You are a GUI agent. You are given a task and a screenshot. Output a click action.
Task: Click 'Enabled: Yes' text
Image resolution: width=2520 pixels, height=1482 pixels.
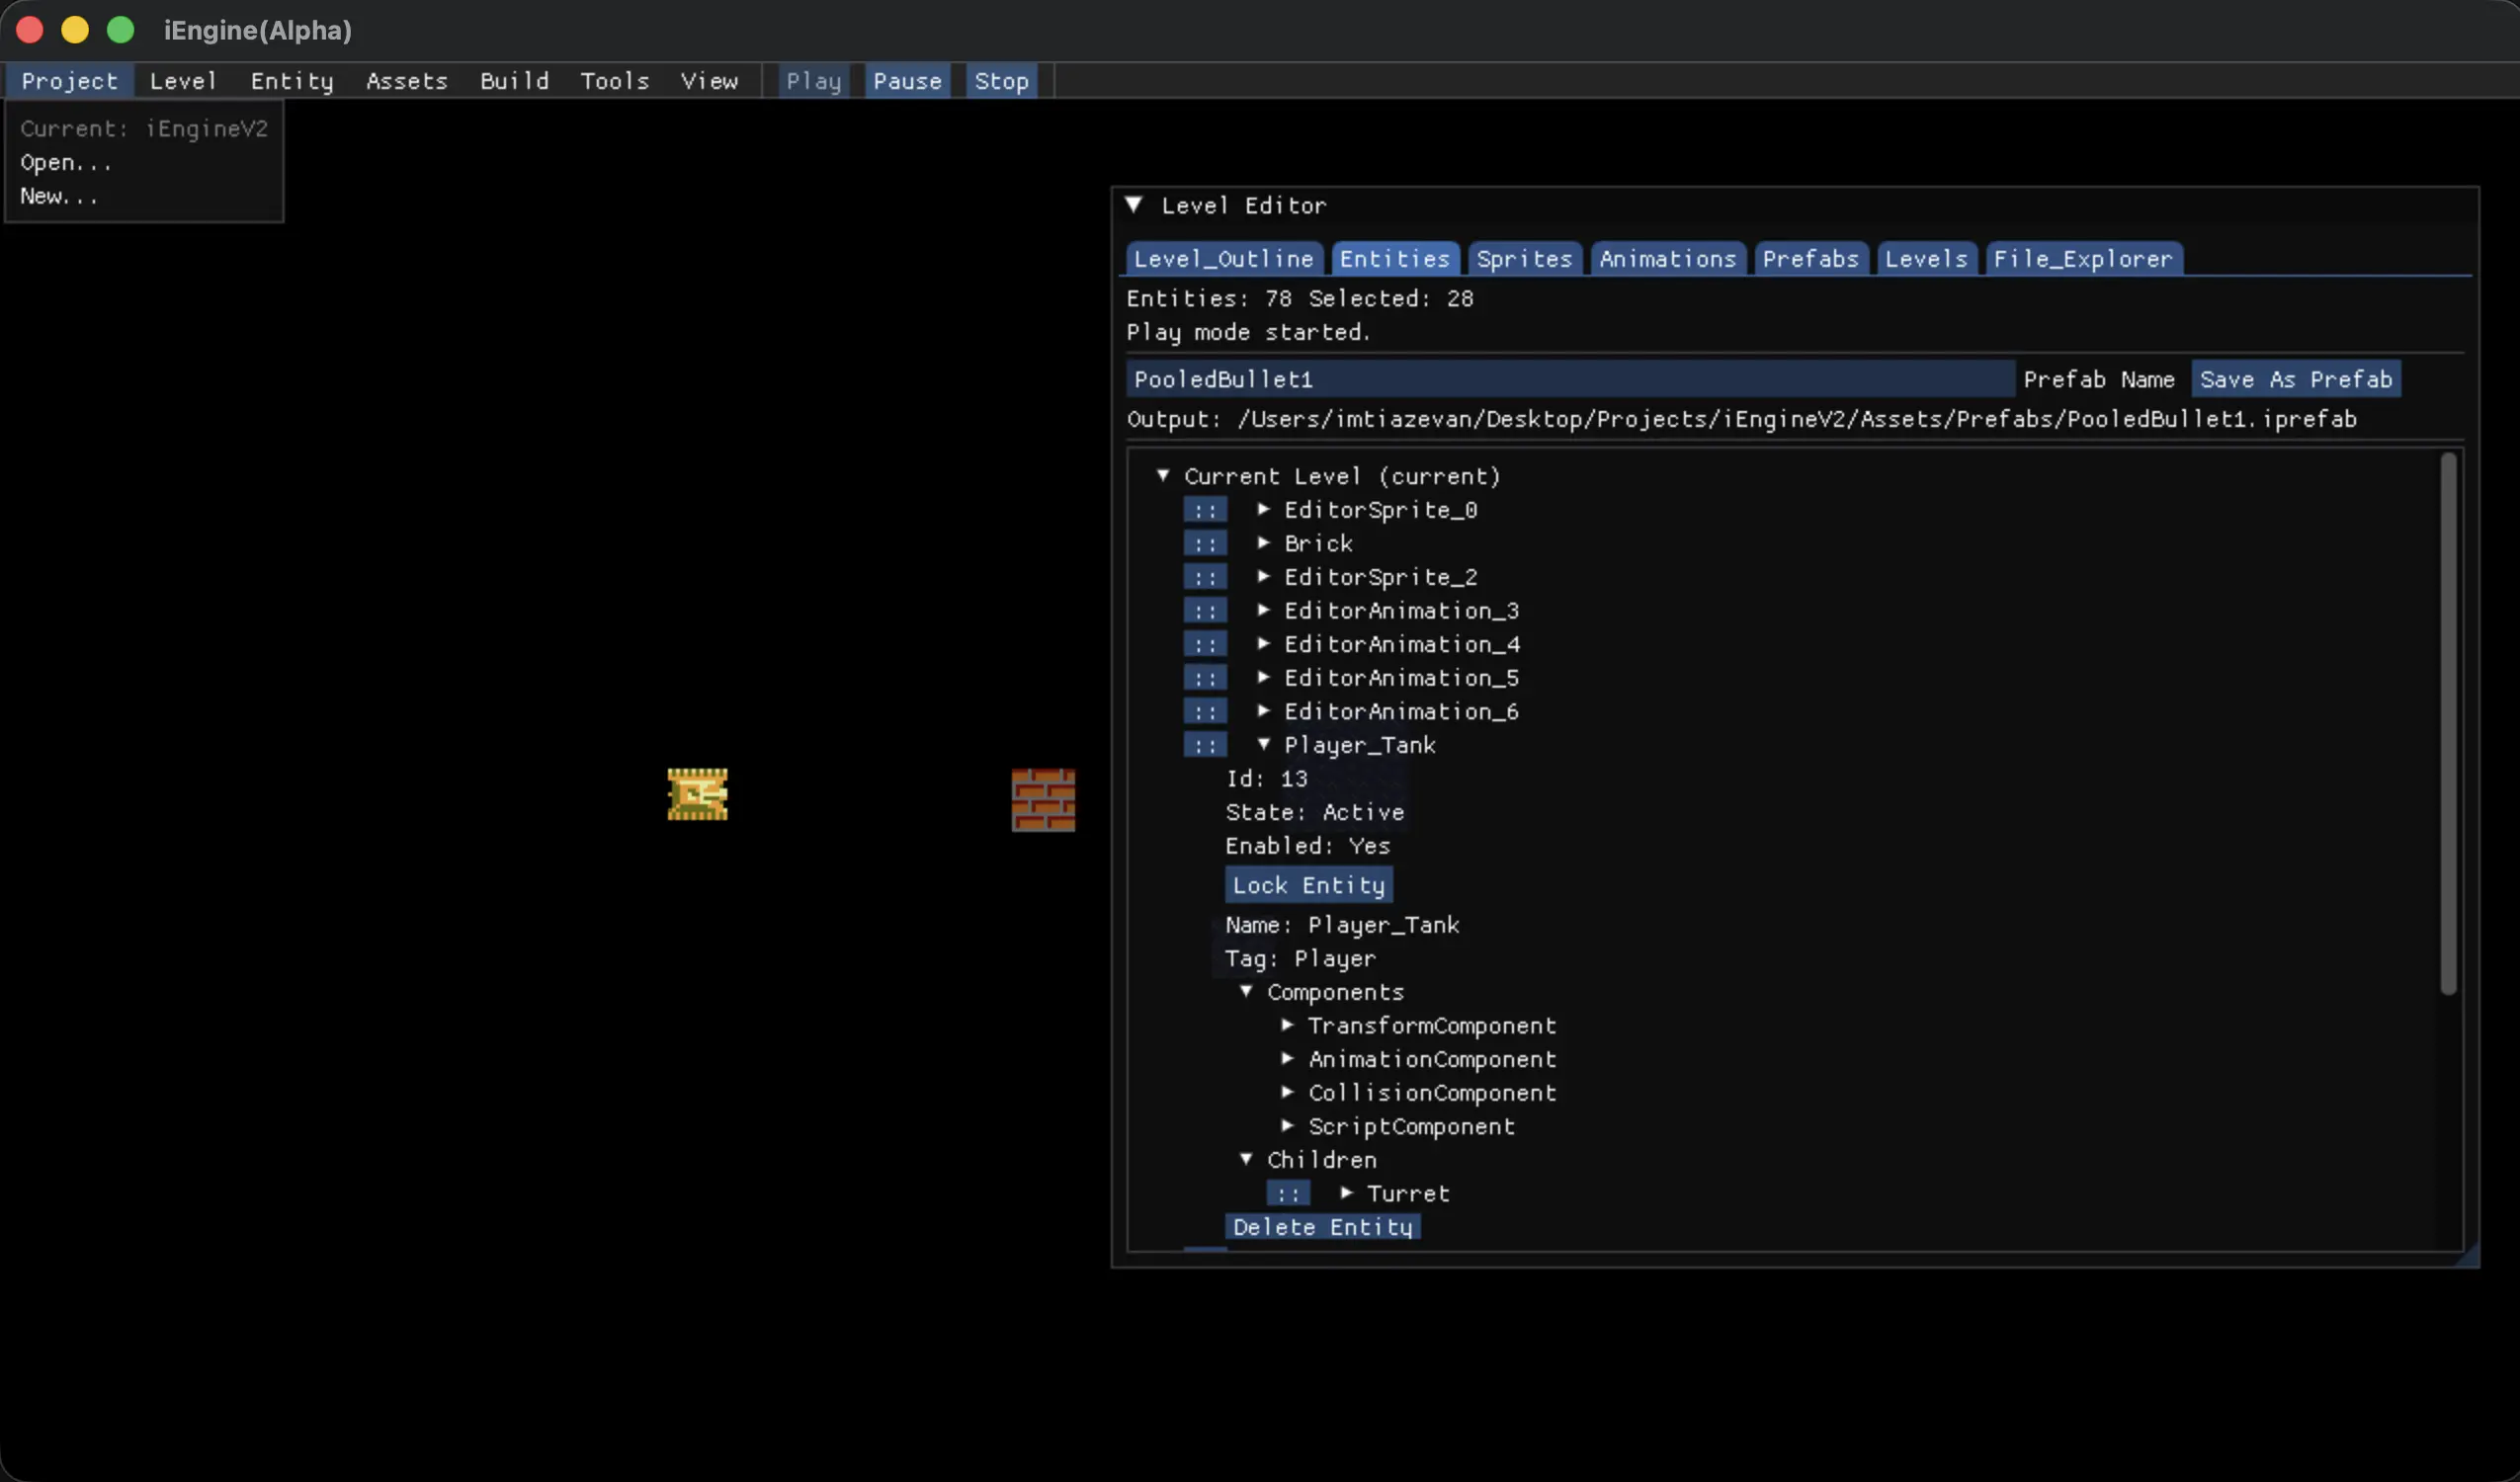pos(1307,846)
